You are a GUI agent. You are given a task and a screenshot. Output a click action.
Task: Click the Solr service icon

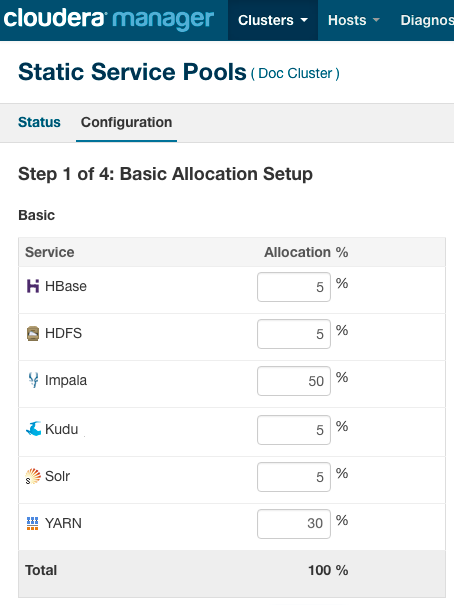pyautogui.click(x=33, y=476)
